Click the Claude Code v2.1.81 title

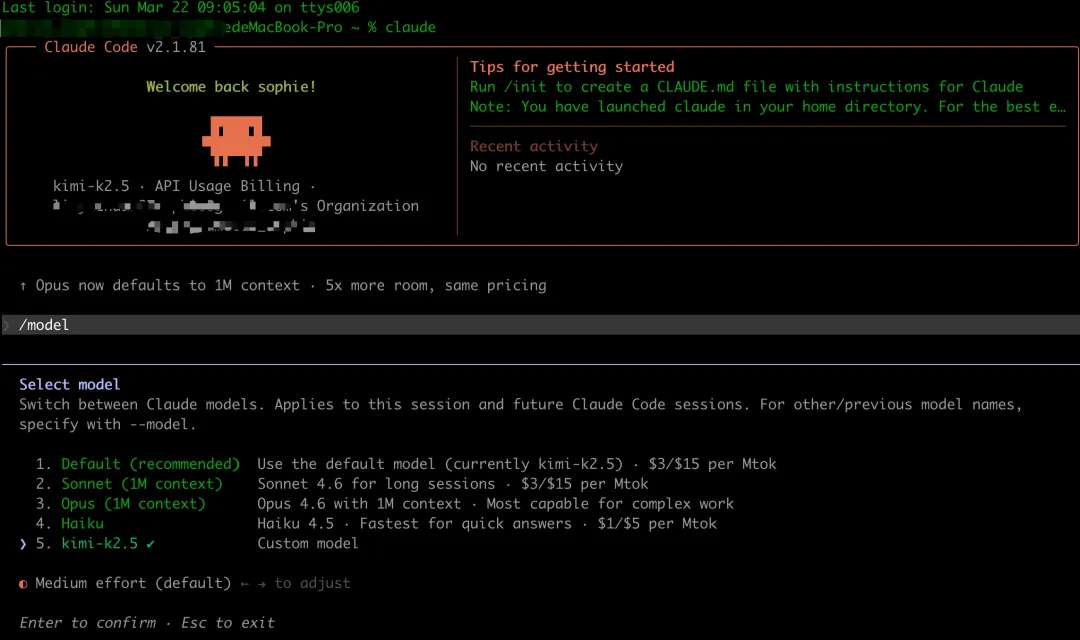pyautogui.click(x=125, y=47)
